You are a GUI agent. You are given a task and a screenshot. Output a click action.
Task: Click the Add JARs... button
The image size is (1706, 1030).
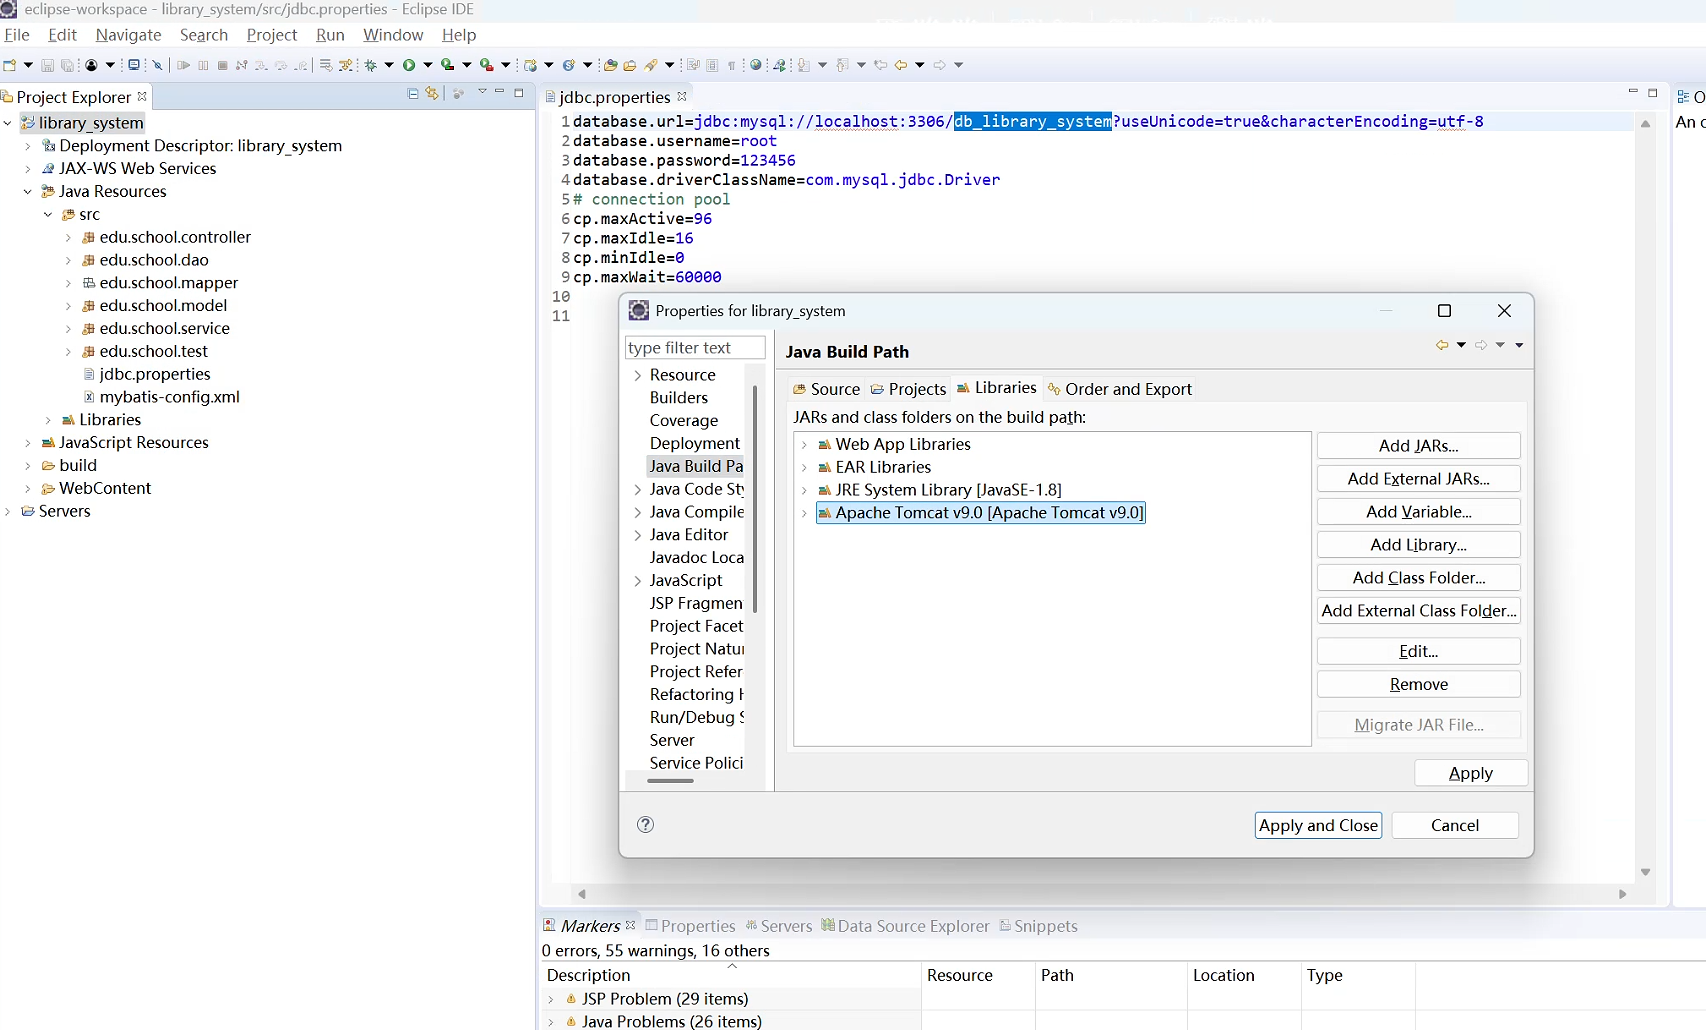[1418, 446]
